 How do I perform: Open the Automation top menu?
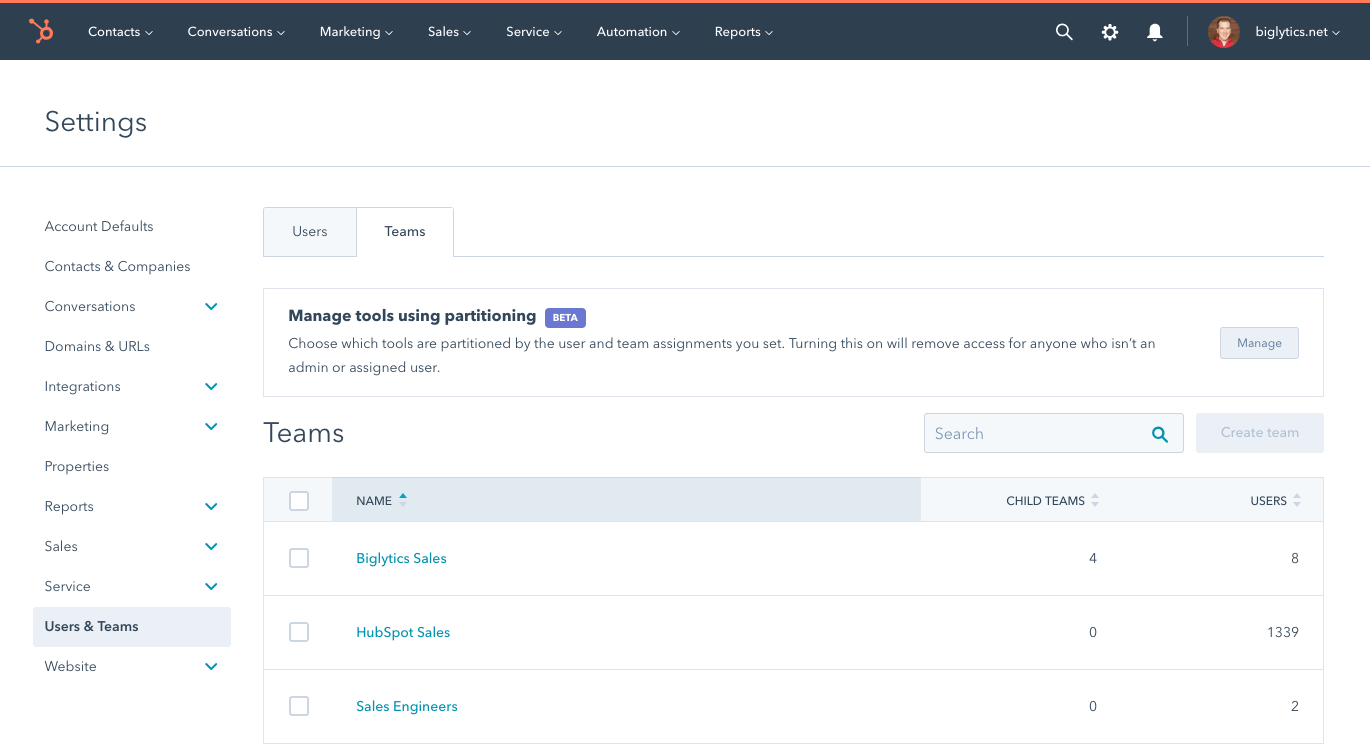pyautogui.click(x=638, y=32)
